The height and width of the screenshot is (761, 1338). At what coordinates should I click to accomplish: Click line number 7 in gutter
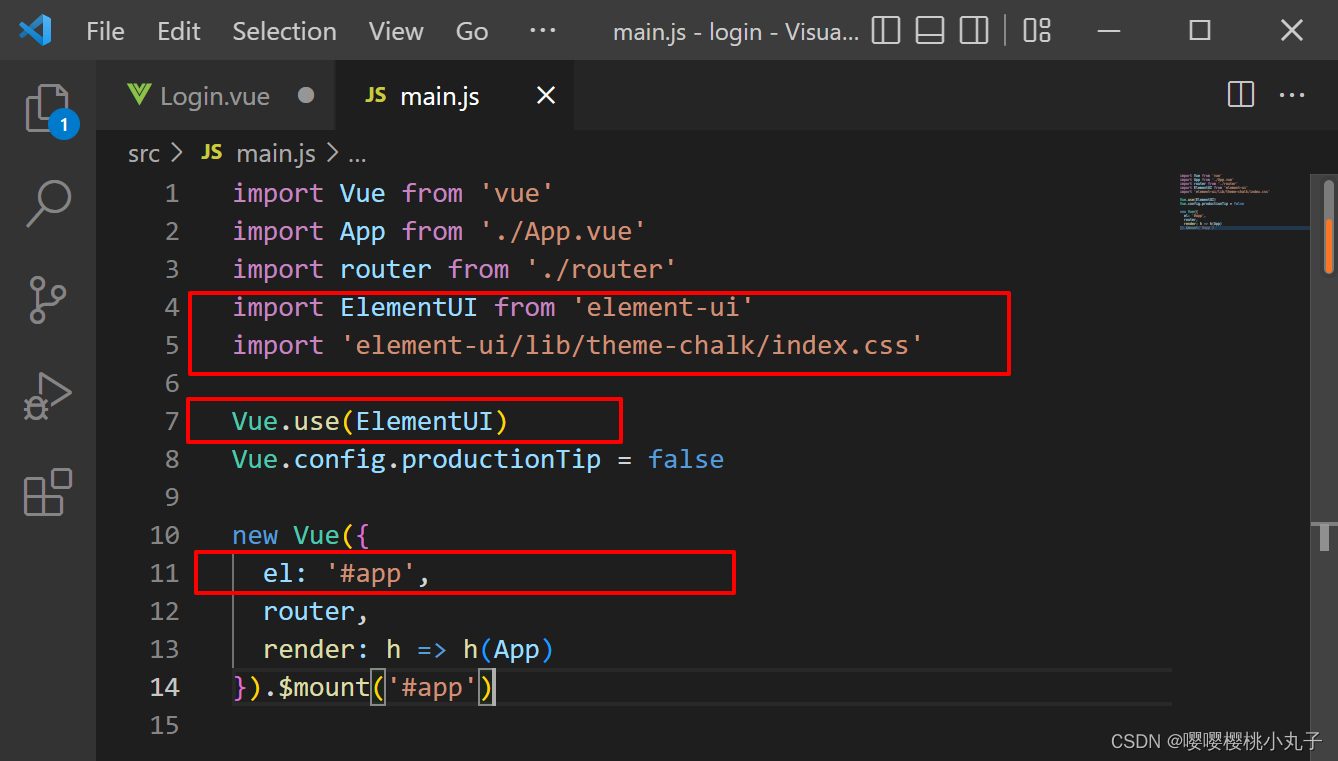click(172, 421)
